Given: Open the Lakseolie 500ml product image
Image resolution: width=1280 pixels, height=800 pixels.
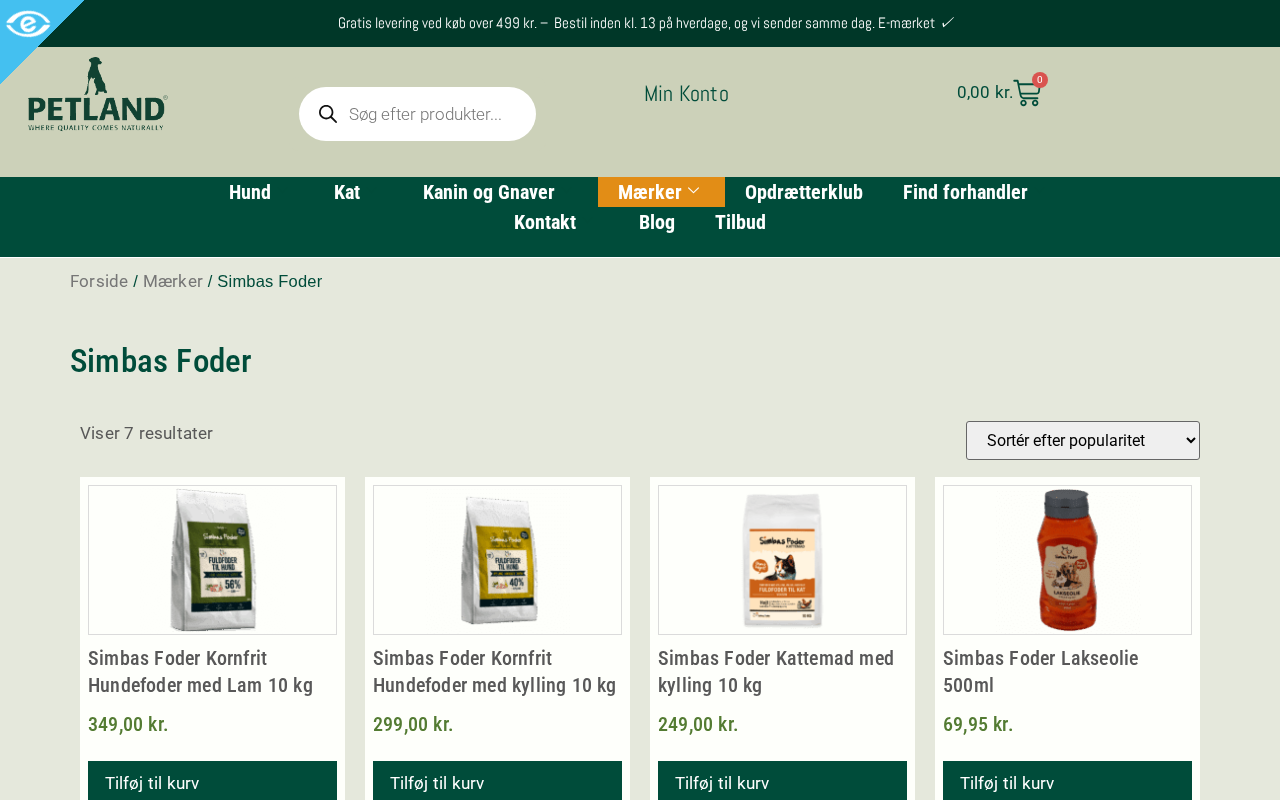Looking at the screenshot, I should click(x=1067, y=560).
